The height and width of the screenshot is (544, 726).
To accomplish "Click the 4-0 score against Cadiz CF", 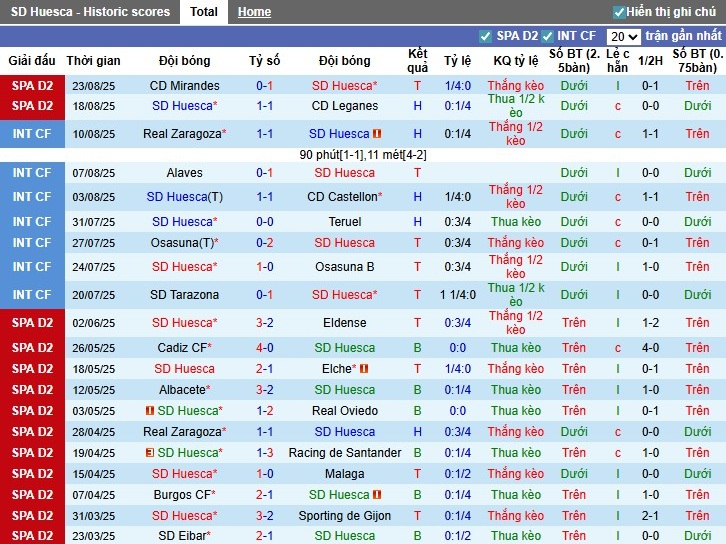I will (264, 348).
